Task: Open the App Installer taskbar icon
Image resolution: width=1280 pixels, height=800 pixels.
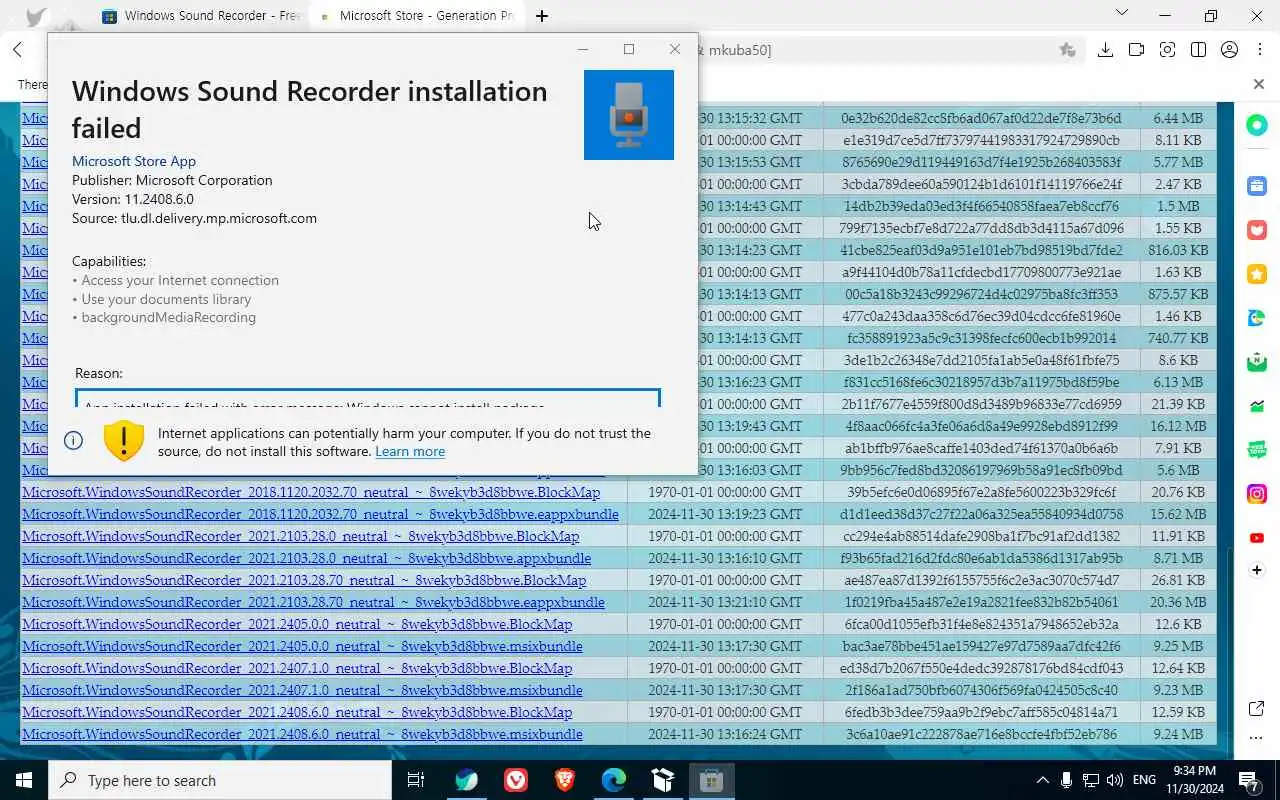Action: [x=662, y=780]
